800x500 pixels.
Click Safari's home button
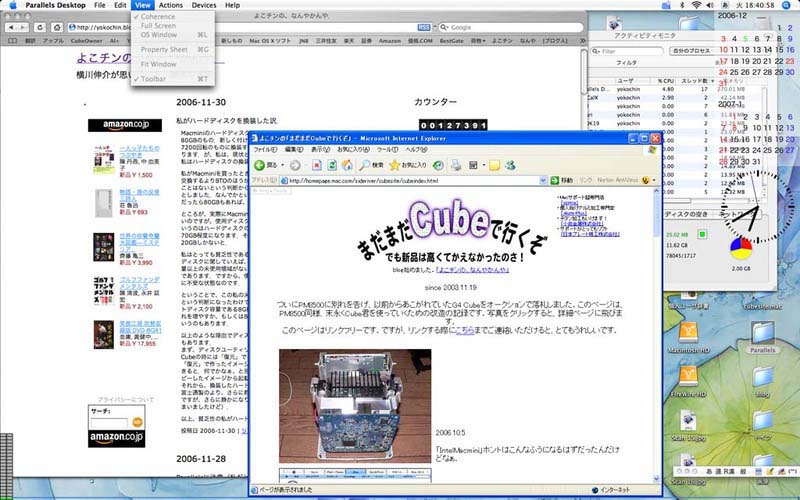[x=57, y=27]
